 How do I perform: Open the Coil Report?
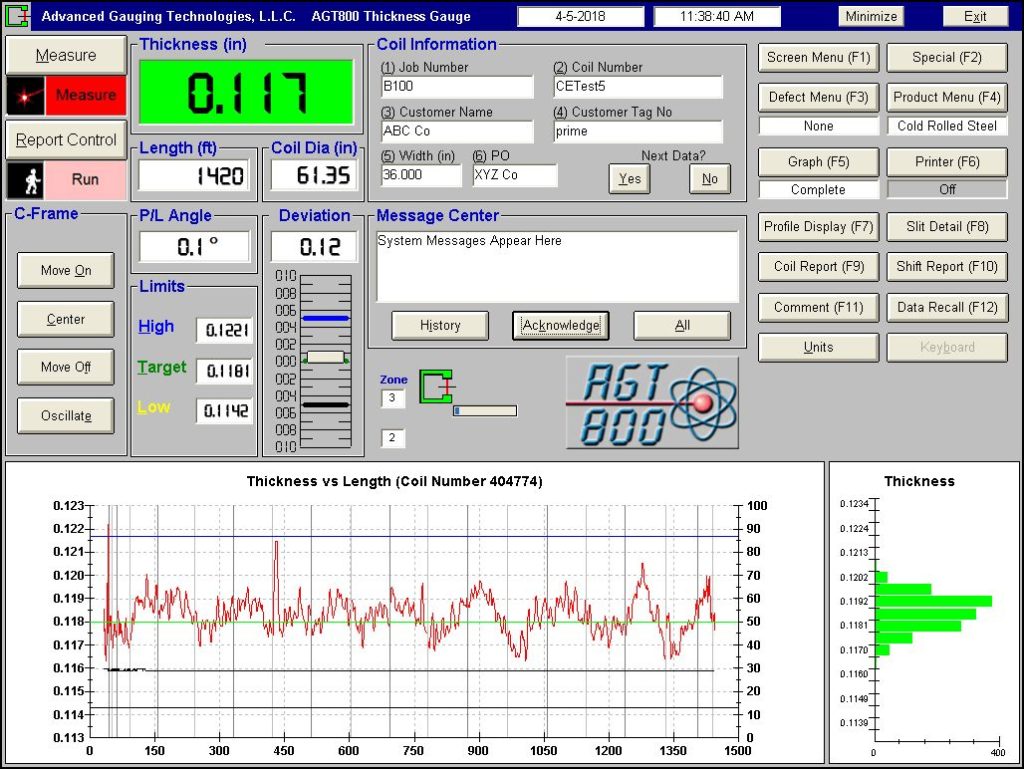point(817,267)
